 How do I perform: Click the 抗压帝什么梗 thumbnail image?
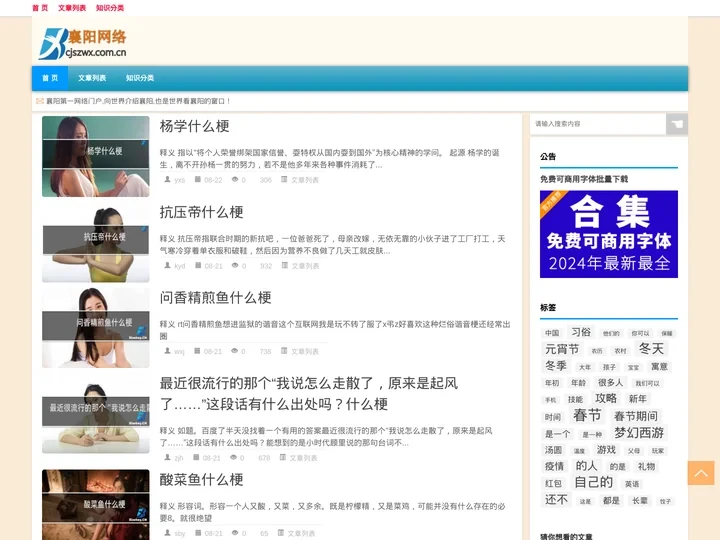(x=96, y=242)
